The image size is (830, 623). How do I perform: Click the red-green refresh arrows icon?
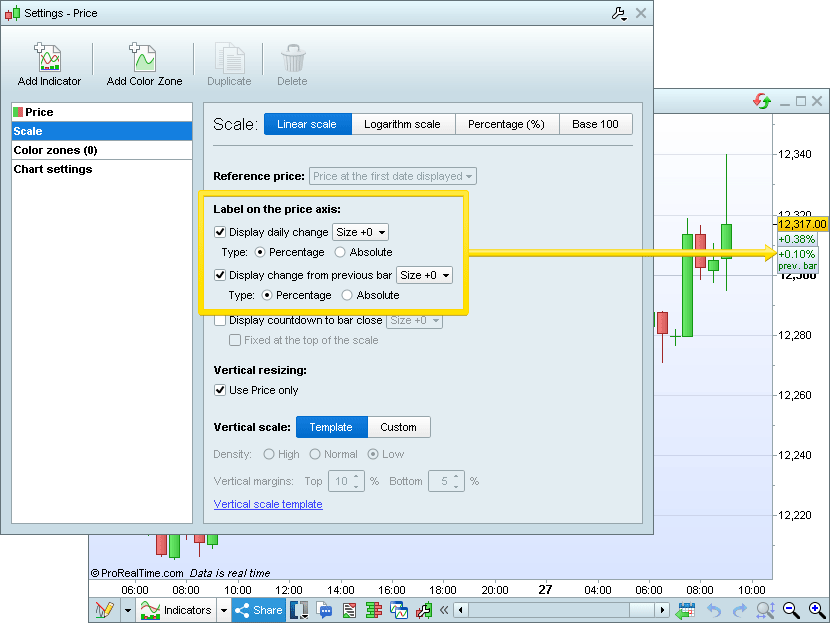[x=762, y=101]
